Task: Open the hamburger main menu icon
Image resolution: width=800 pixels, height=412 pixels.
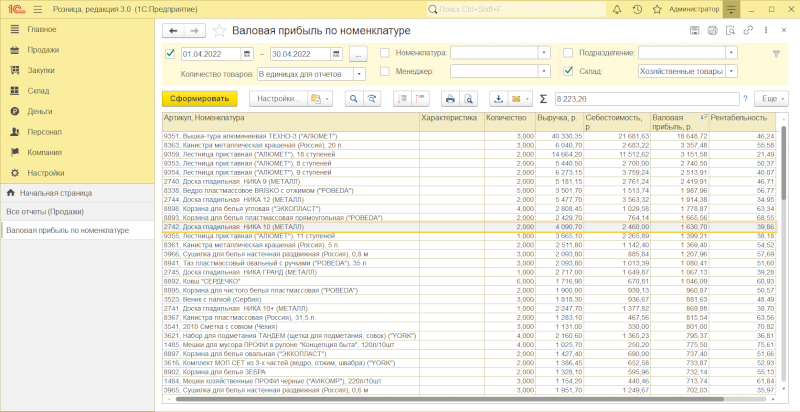Action: (37, 9)
